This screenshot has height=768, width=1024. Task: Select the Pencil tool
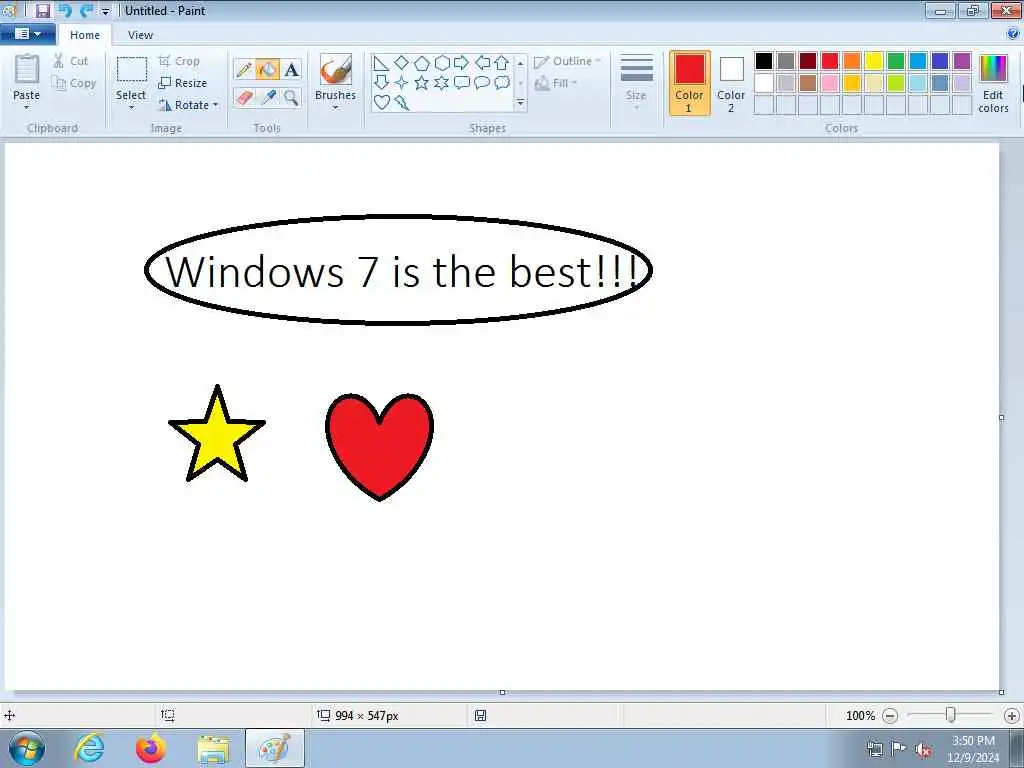point(244,69)
